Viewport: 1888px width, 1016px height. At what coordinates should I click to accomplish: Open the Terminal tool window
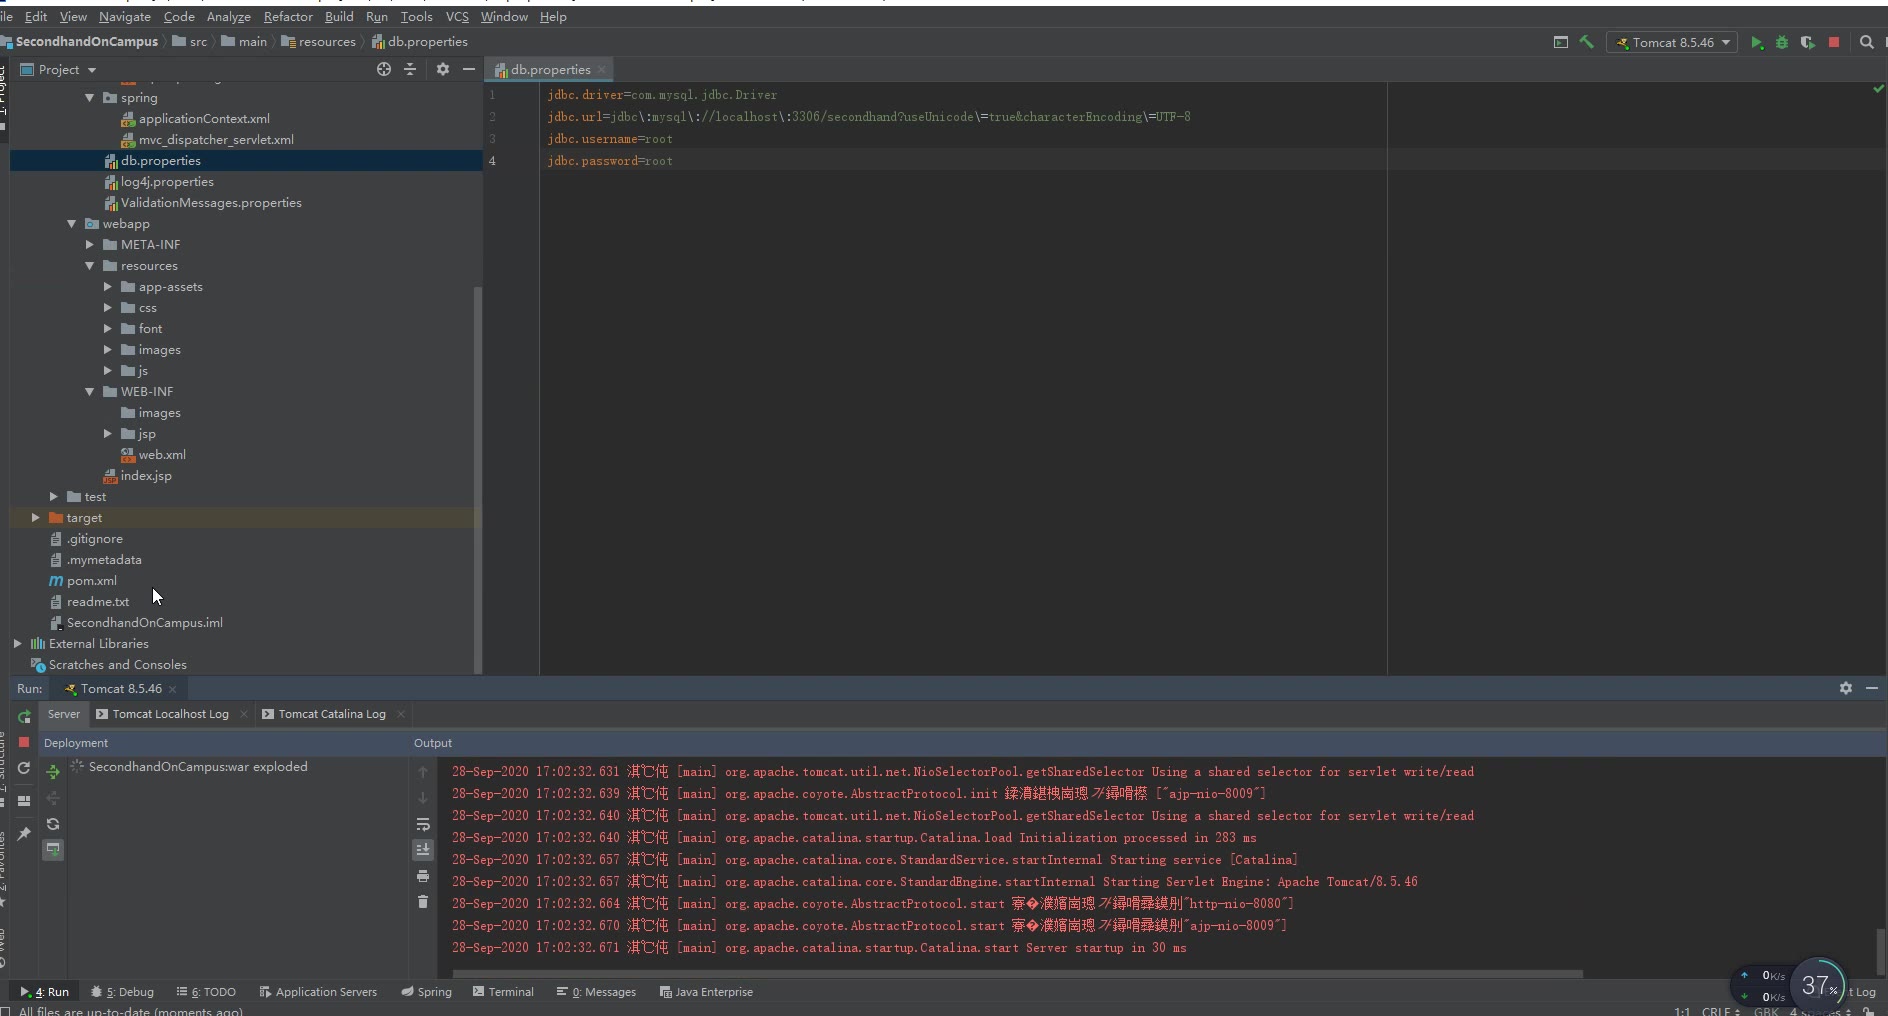point(503,992)
